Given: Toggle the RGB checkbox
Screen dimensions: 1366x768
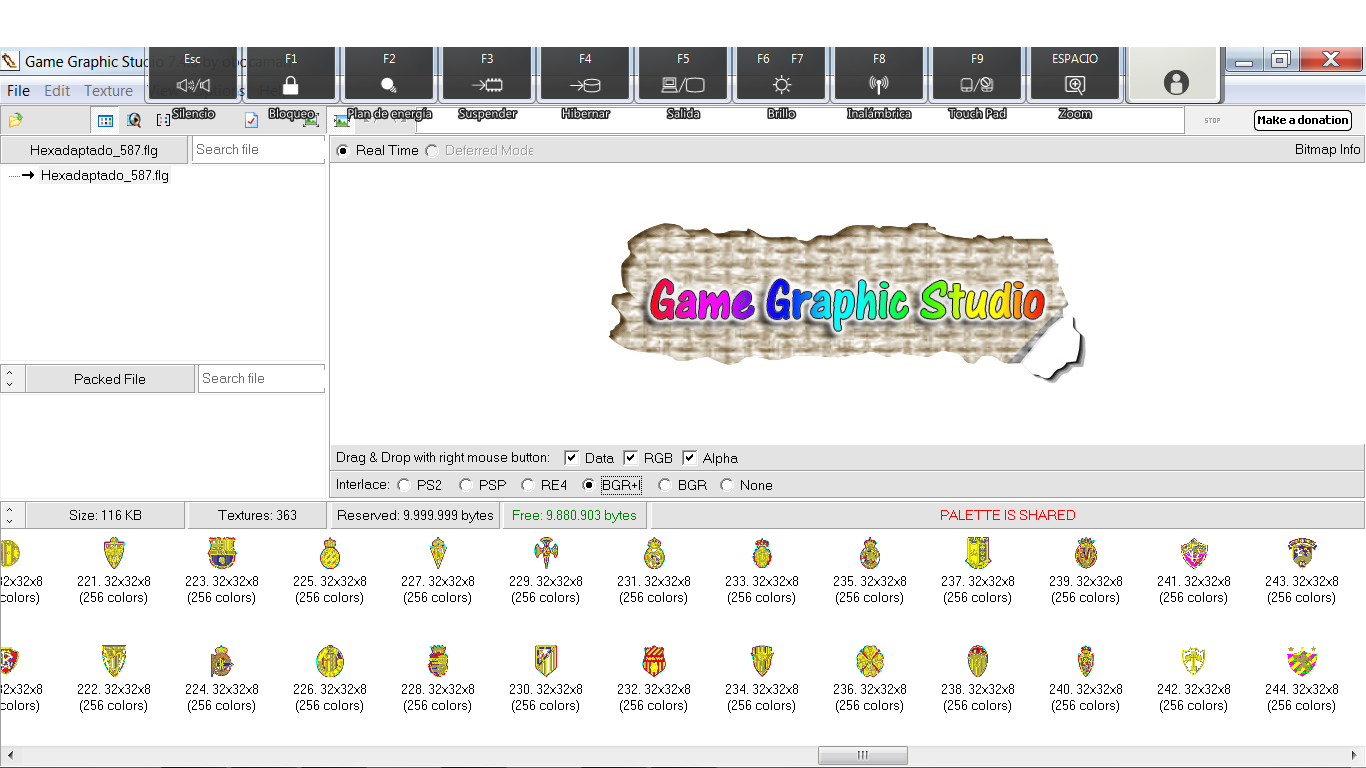Looking at the screenshot, I should click(631, 458).
